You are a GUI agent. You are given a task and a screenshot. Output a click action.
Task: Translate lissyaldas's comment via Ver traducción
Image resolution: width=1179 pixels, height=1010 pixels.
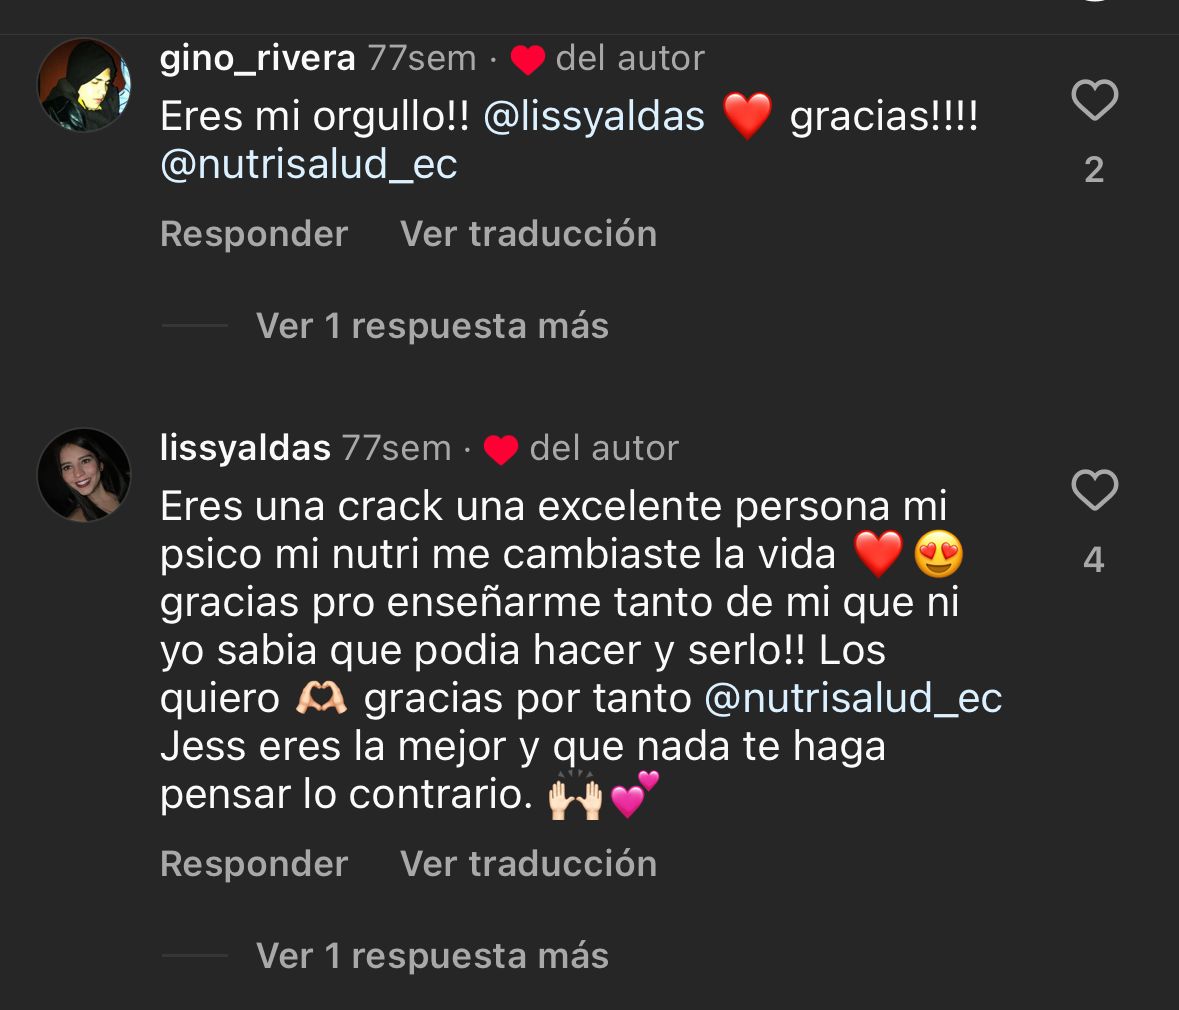click(x=528, y=864)
